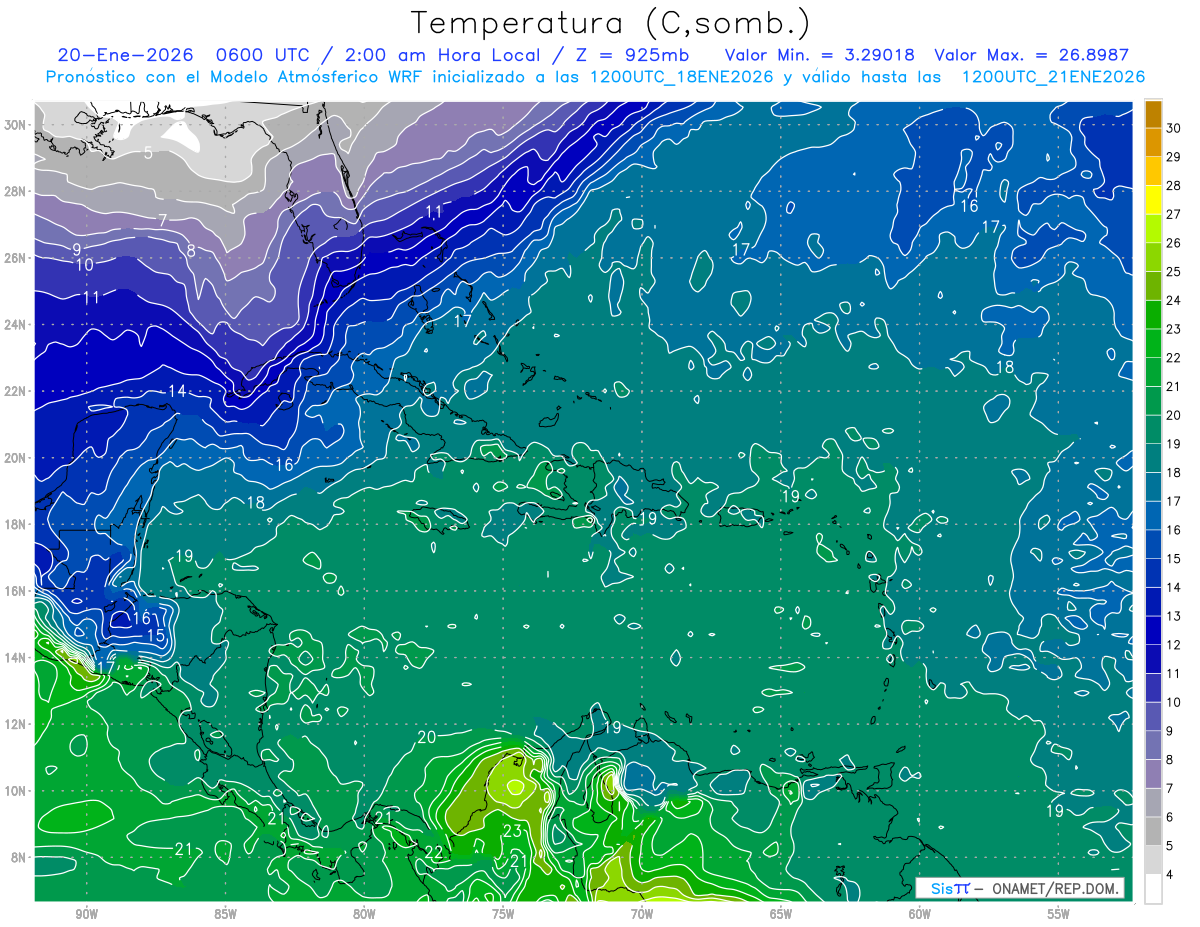This screenshot has height=927, width=1200.
Task: Click the '75W' longitude axis label
Action: point(503,914)
